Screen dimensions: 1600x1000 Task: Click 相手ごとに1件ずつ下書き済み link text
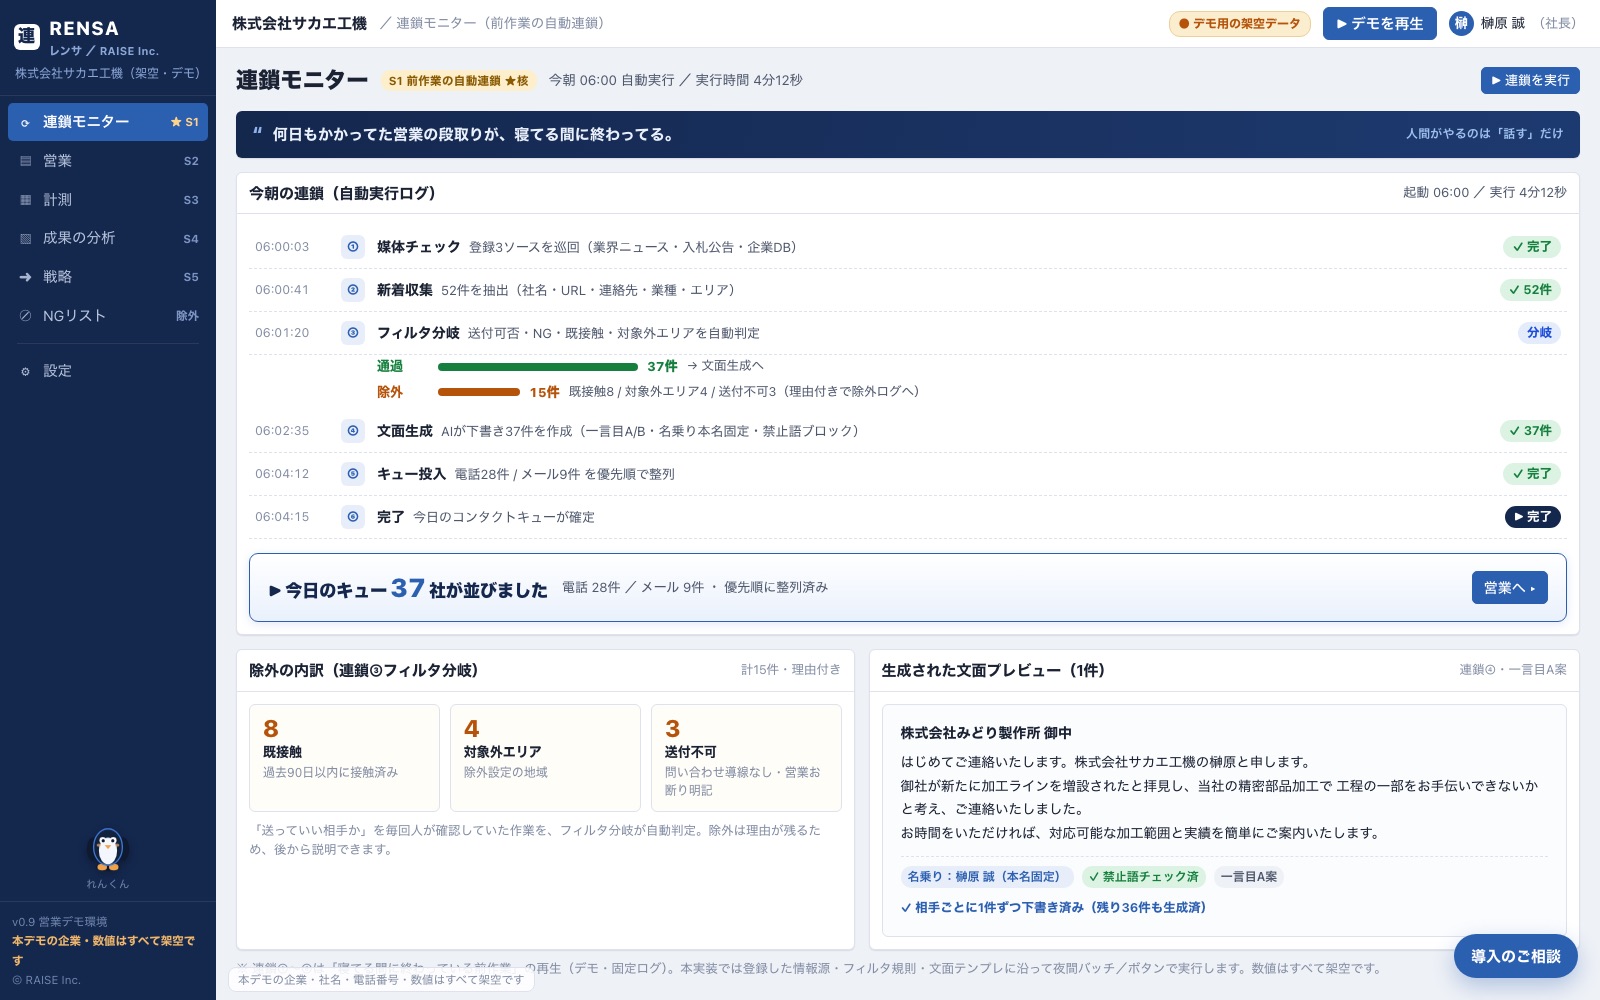[1053, 908]
